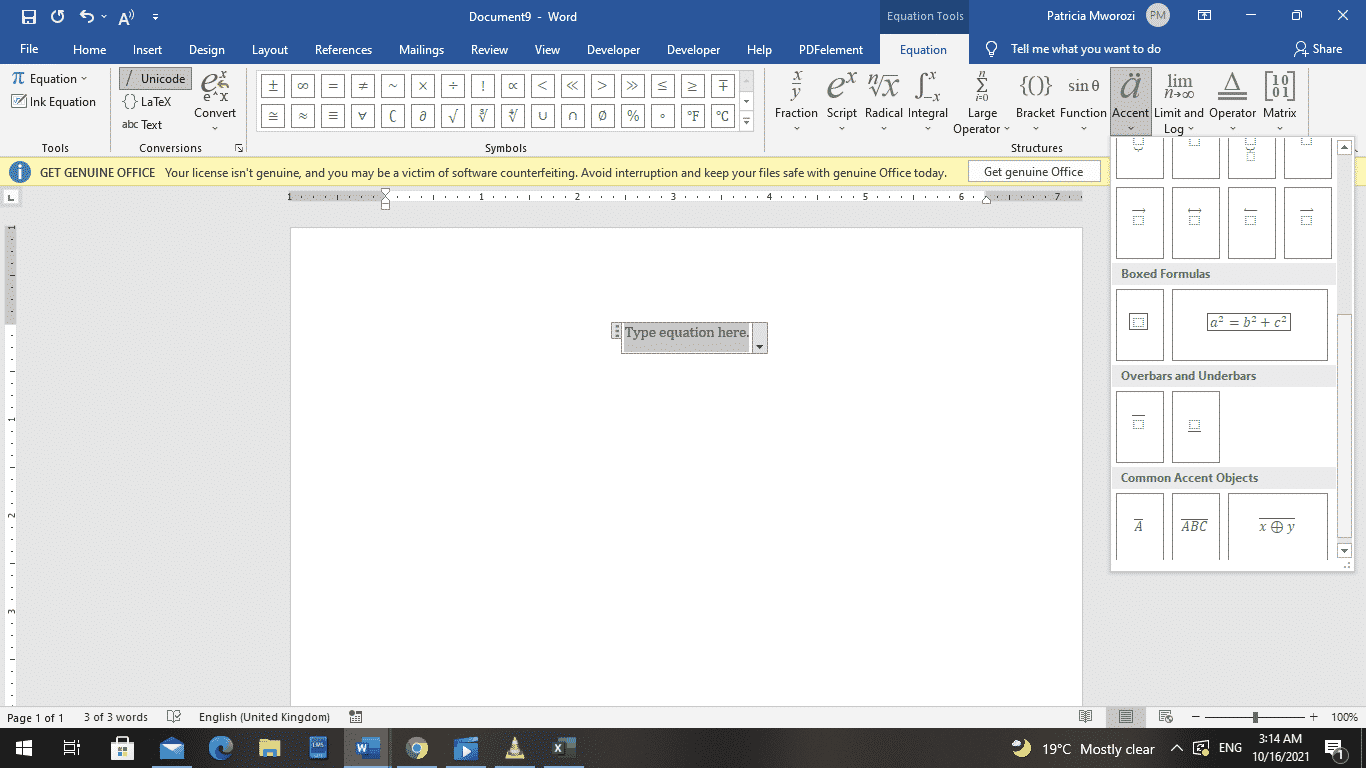Insert the division sign symbol
This screenshot has width=1366, height=768.
(453, 86)
